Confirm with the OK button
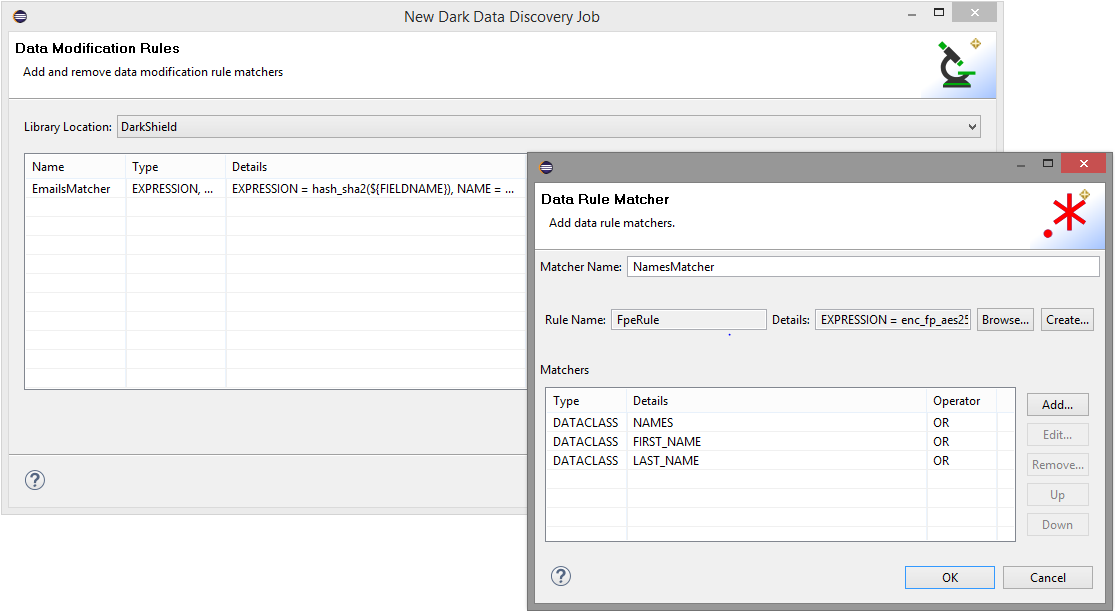1115x611 pixels. (x=949, y=577)
